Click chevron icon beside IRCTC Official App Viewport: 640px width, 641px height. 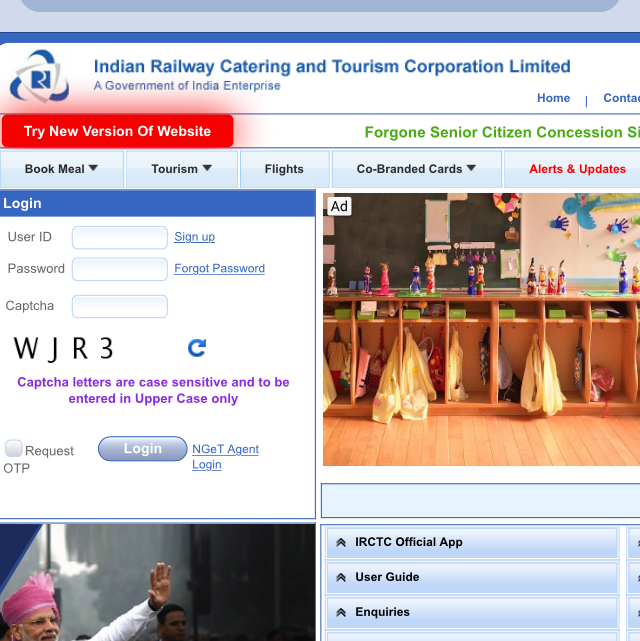pyautogui.click(x=341, y=542)
